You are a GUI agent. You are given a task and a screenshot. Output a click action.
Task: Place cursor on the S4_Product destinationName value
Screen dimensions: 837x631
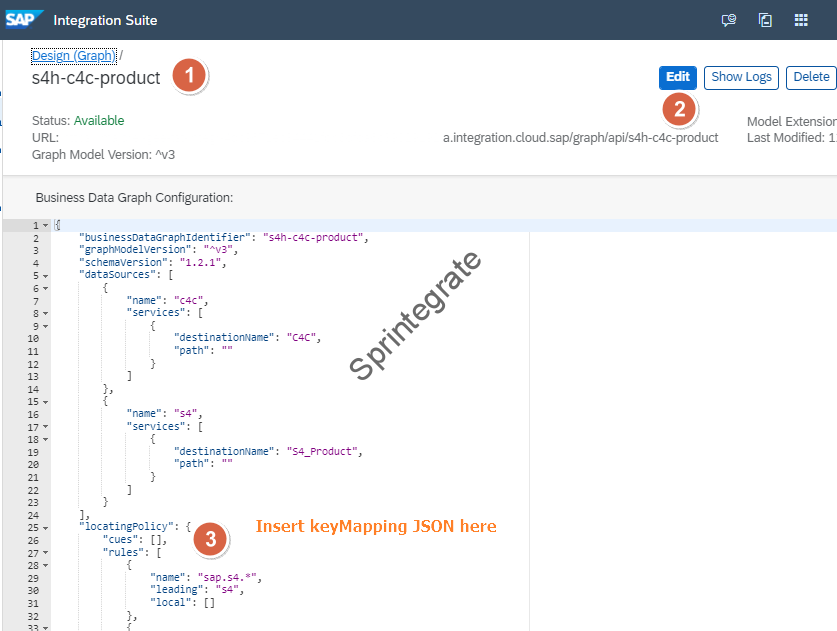coord(323,450)
